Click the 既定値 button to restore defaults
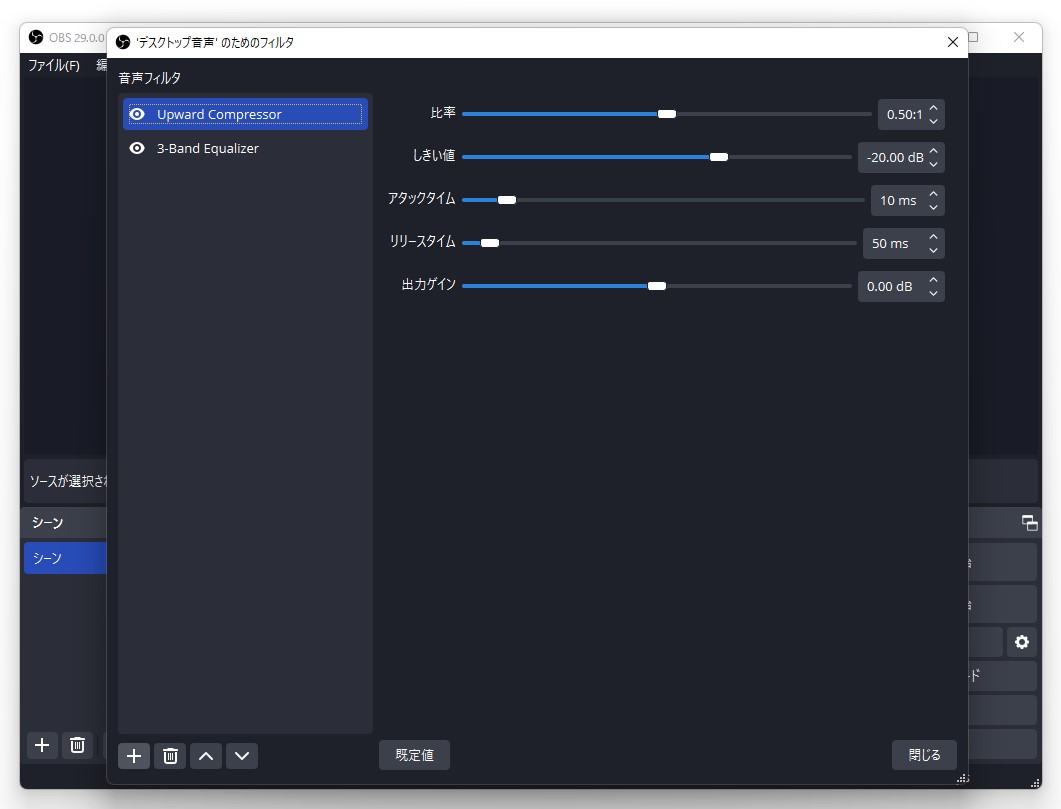This screenshot has height=809, width=1061. [x=414, y=755]
